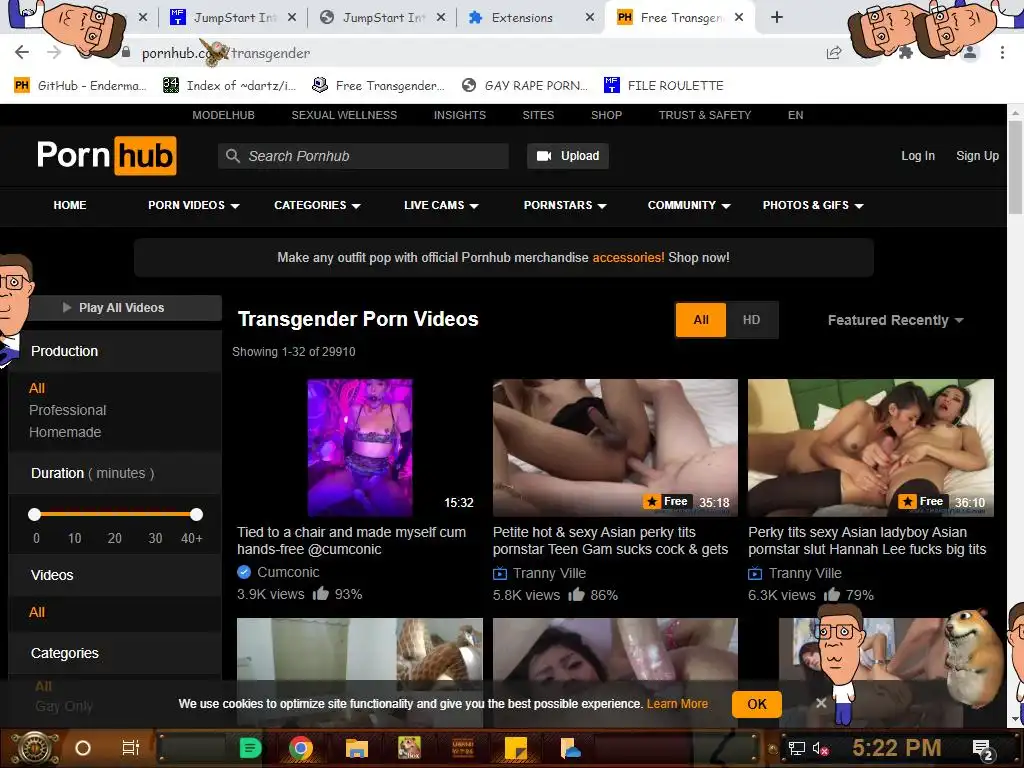Open the Featured Recently sort dropdown
The height and width of the screenshot is (768, 1024).
pos(895,320)
